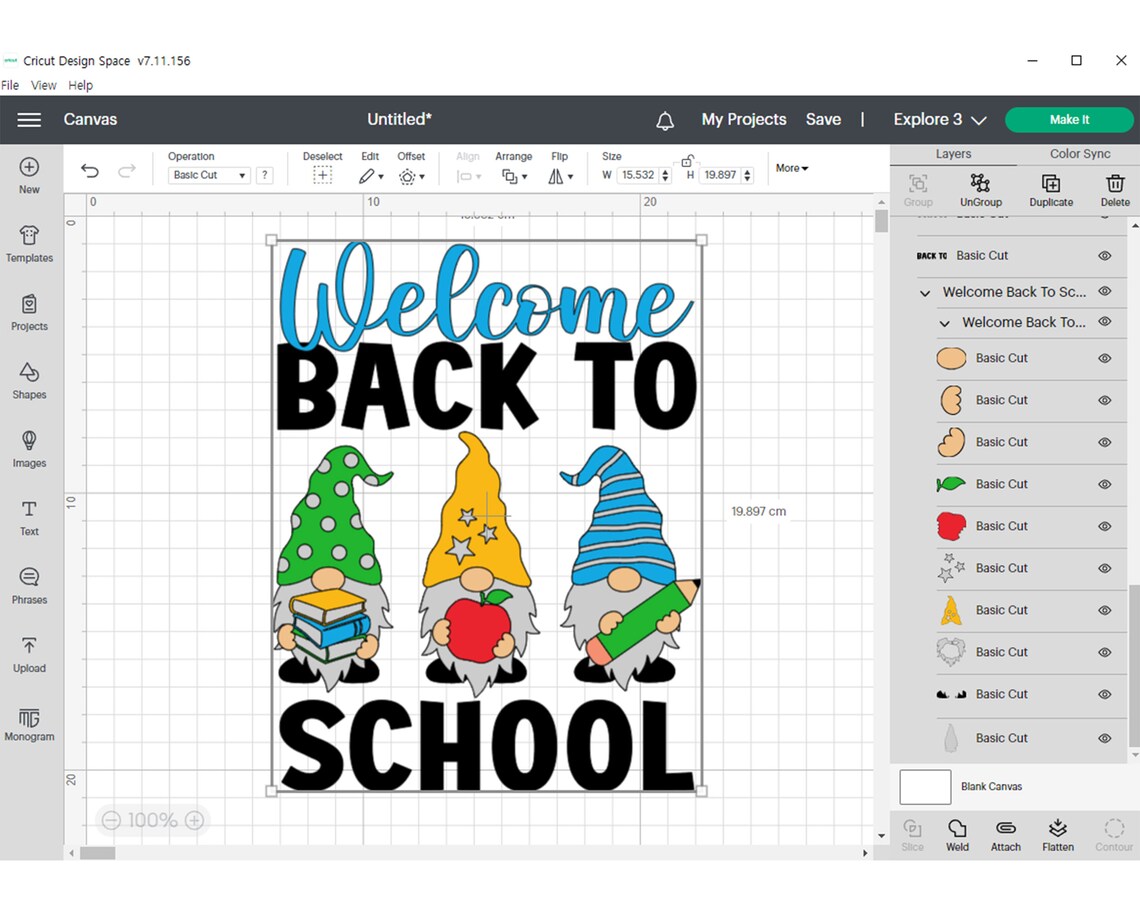1140x912 pixels.
Task: Open the More dropdown in the toolbar
Action: [x=791, y=168]
